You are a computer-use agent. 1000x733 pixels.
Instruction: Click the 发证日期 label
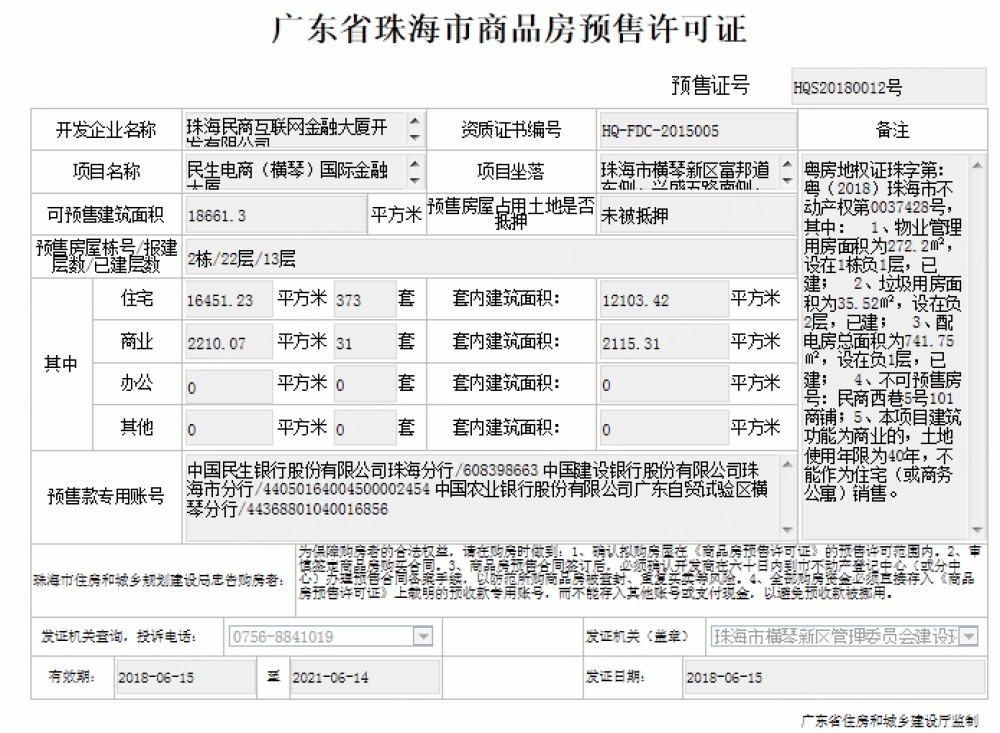[x=615, y=676]
